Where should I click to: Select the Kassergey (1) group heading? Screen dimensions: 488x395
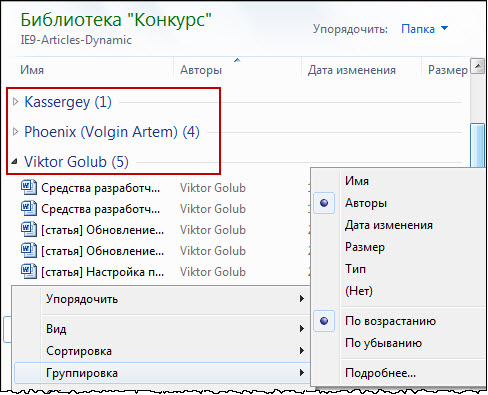[68, 102]
